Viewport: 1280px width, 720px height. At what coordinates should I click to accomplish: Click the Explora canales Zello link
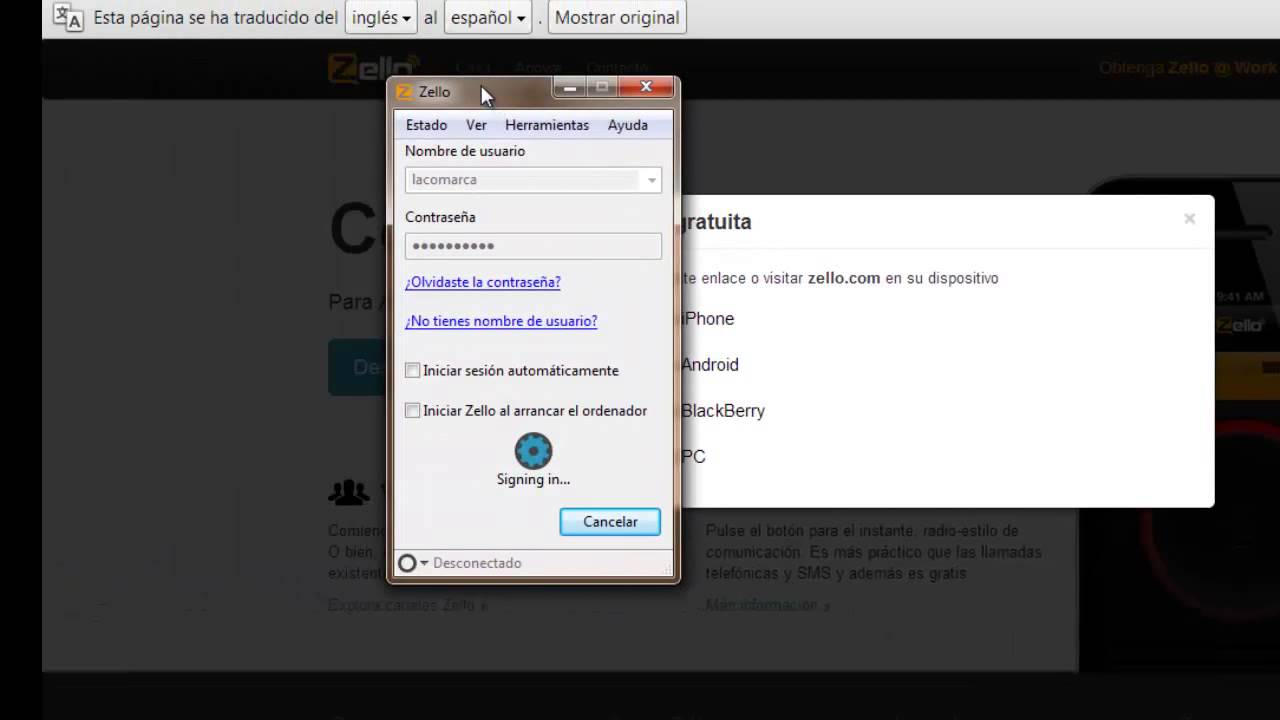coord(408,605)
